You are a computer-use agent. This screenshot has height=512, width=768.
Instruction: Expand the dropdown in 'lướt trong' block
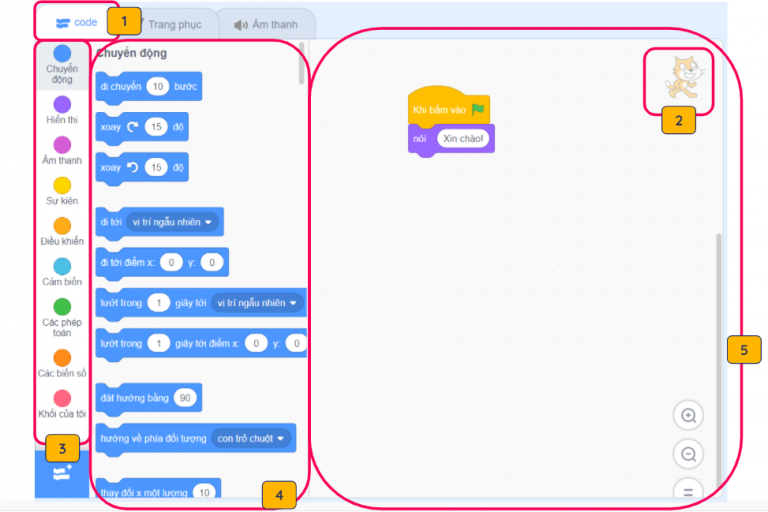point(257,303)
